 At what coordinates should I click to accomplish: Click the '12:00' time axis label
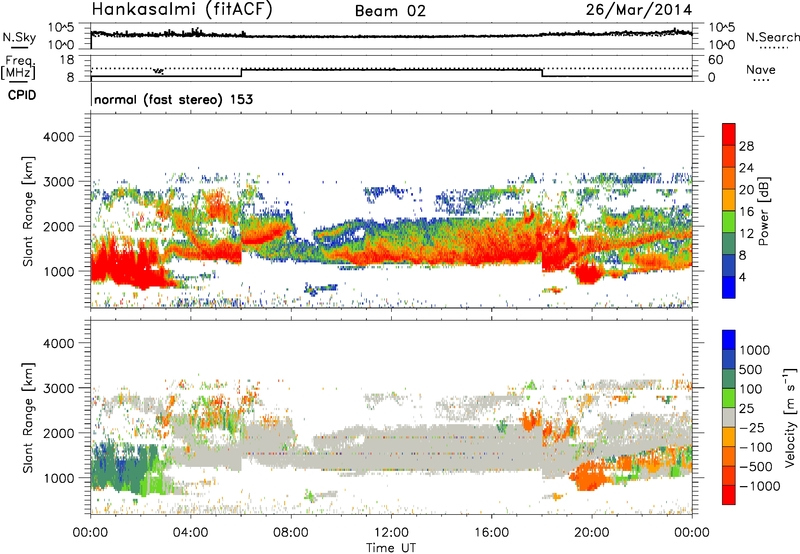[391, 533]
